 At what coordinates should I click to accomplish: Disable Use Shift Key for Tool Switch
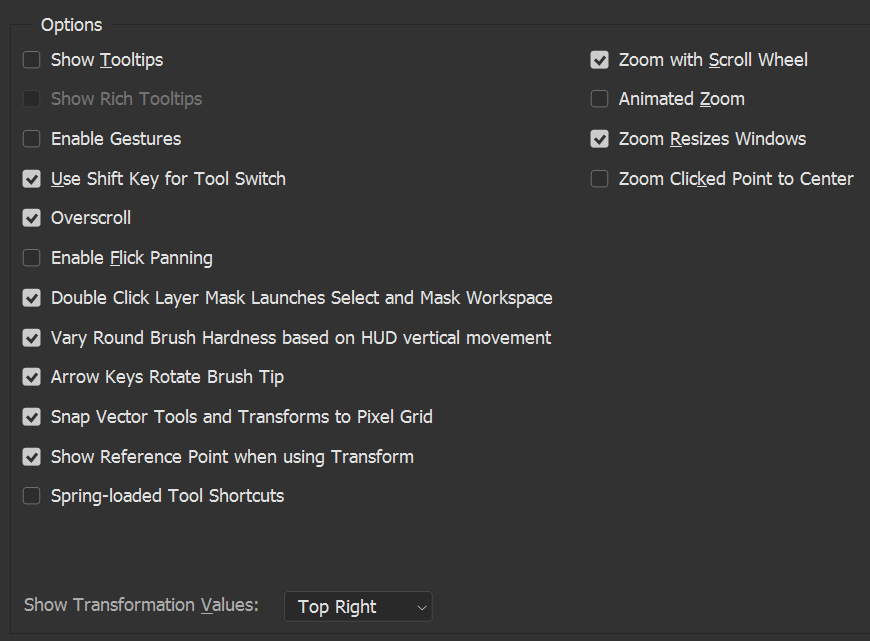tap(31, 178)
